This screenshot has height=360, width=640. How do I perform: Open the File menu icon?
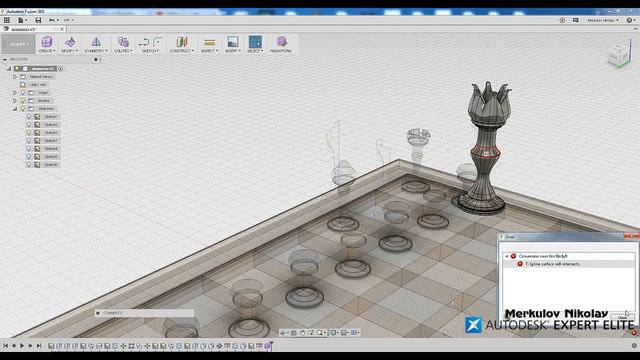(22, 20)
